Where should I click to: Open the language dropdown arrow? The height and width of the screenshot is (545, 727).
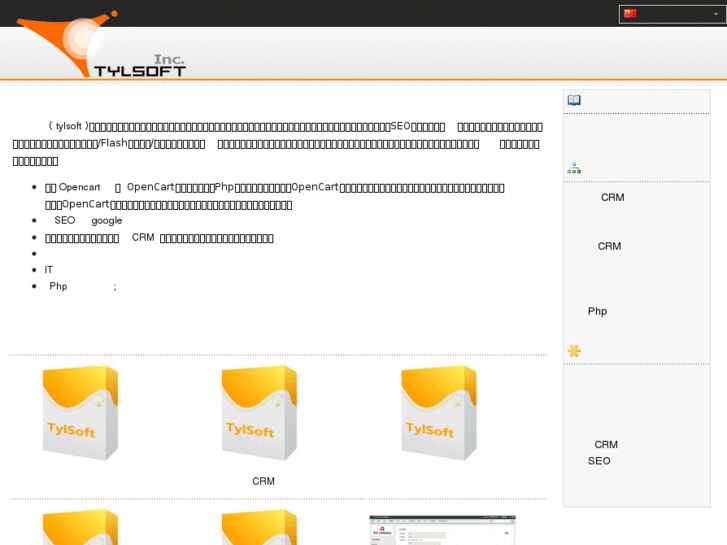pos(715,14)
